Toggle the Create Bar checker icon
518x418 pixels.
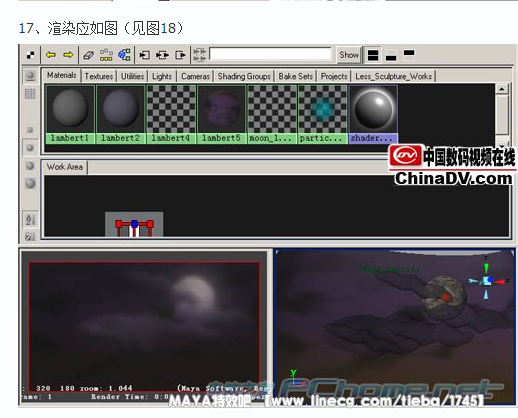(x=31, y=55)
